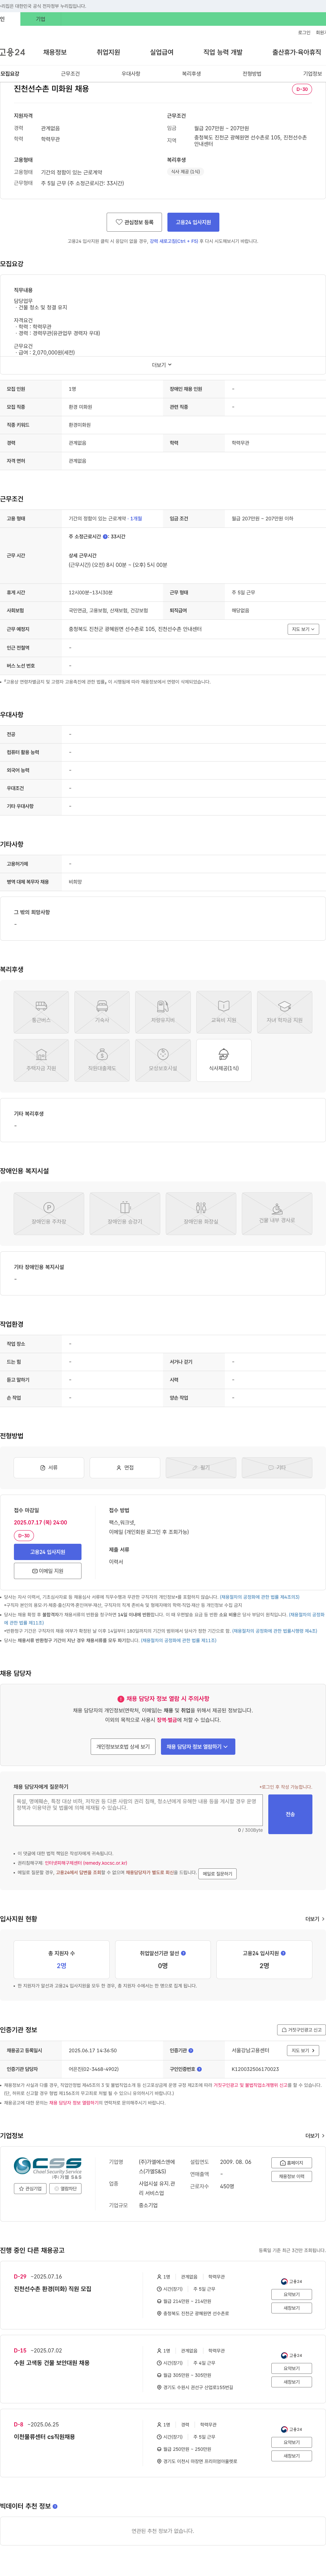Select the 차량유지비 welfare icon tile
The image size is (326, 2576).
[x=163, y=1012]
